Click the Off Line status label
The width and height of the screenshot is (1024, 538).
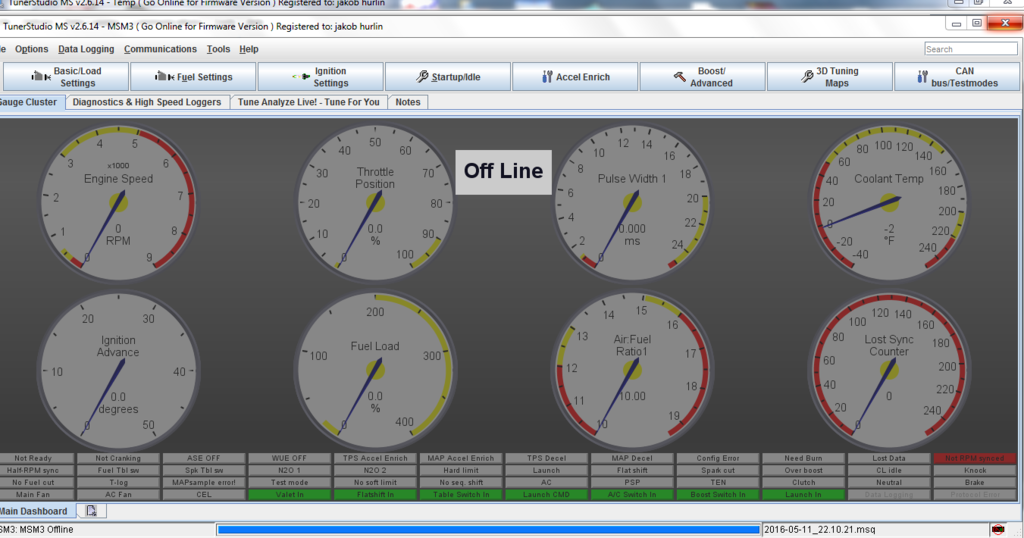(504, 172)
